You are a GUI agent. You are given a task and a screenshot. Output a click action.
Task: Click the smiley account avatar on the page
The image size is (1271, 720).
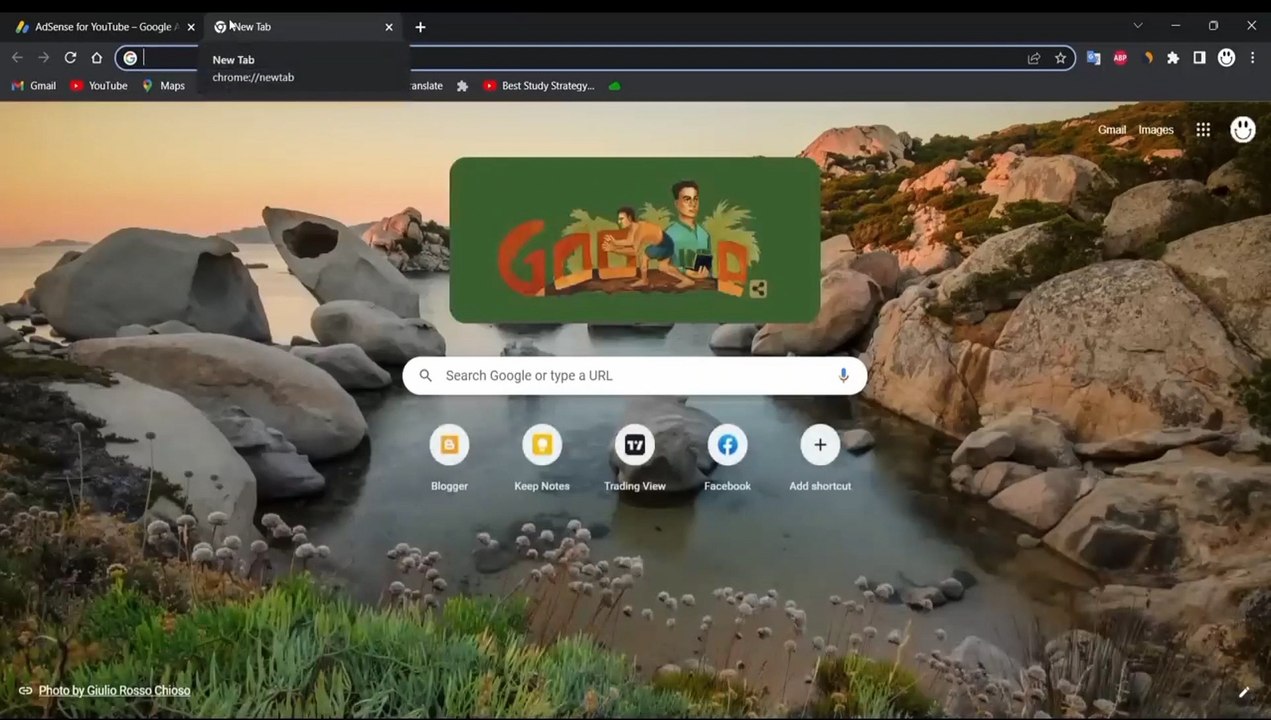(x=1242, y=129)
